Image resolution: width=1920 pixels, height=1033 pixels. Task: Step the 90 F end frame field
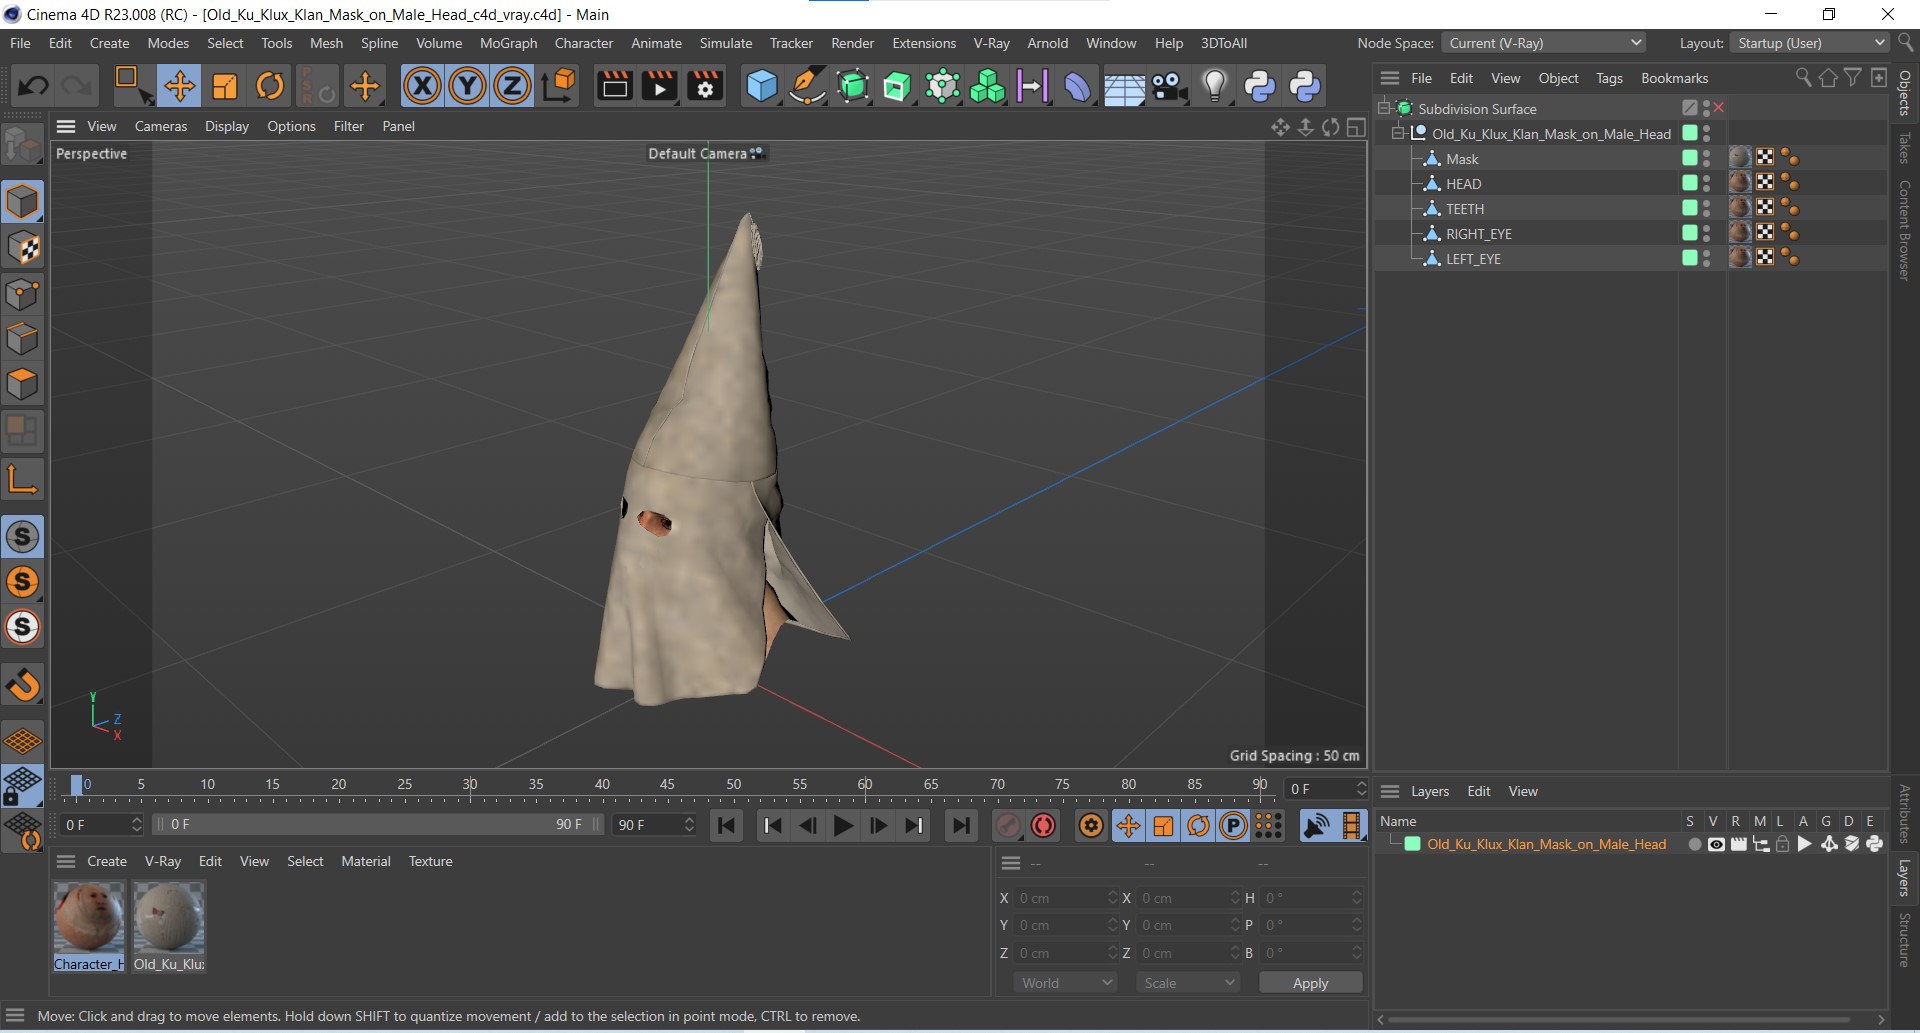(689, 825)
